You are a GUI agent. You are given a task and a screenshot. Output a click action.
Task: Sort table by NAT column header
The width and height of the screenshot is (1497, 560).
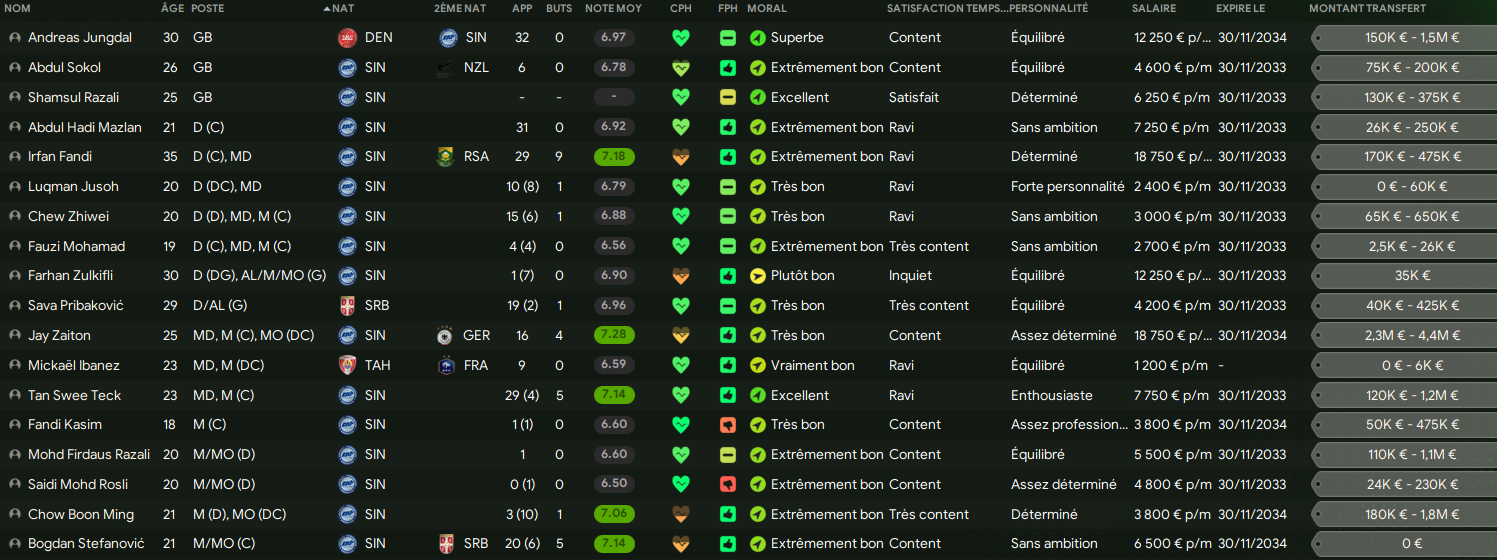(343, 8)
